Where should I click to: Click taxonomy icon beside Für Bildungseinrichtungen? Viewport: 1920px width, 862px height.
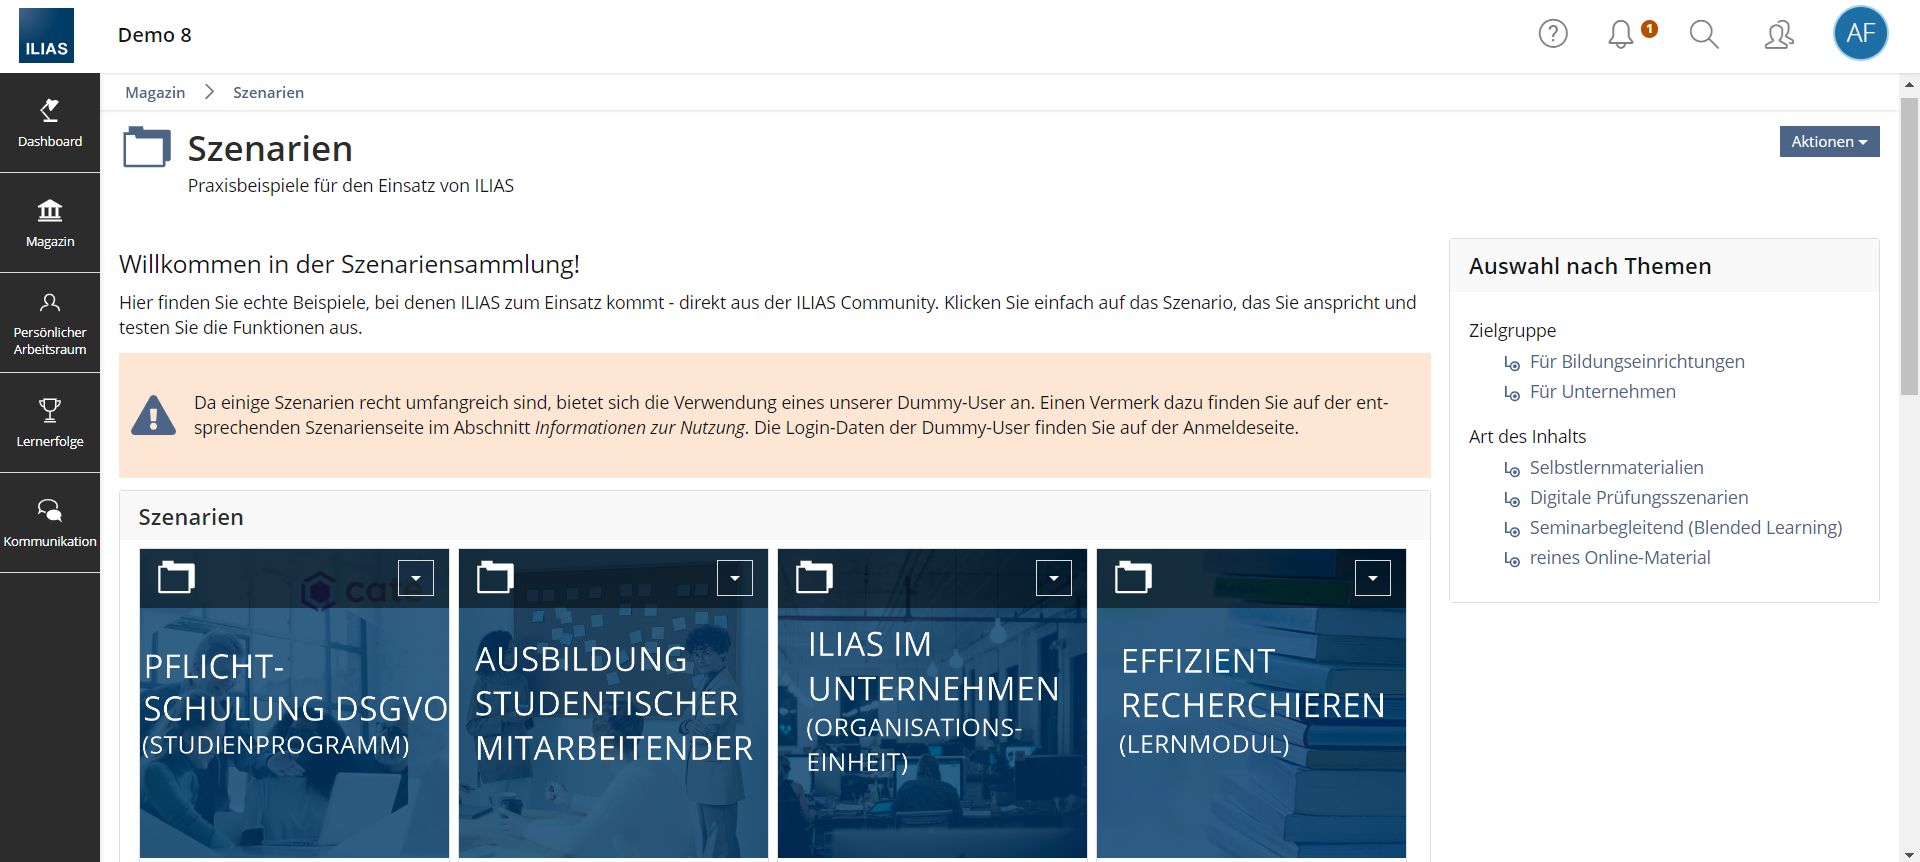[1512, 363]
